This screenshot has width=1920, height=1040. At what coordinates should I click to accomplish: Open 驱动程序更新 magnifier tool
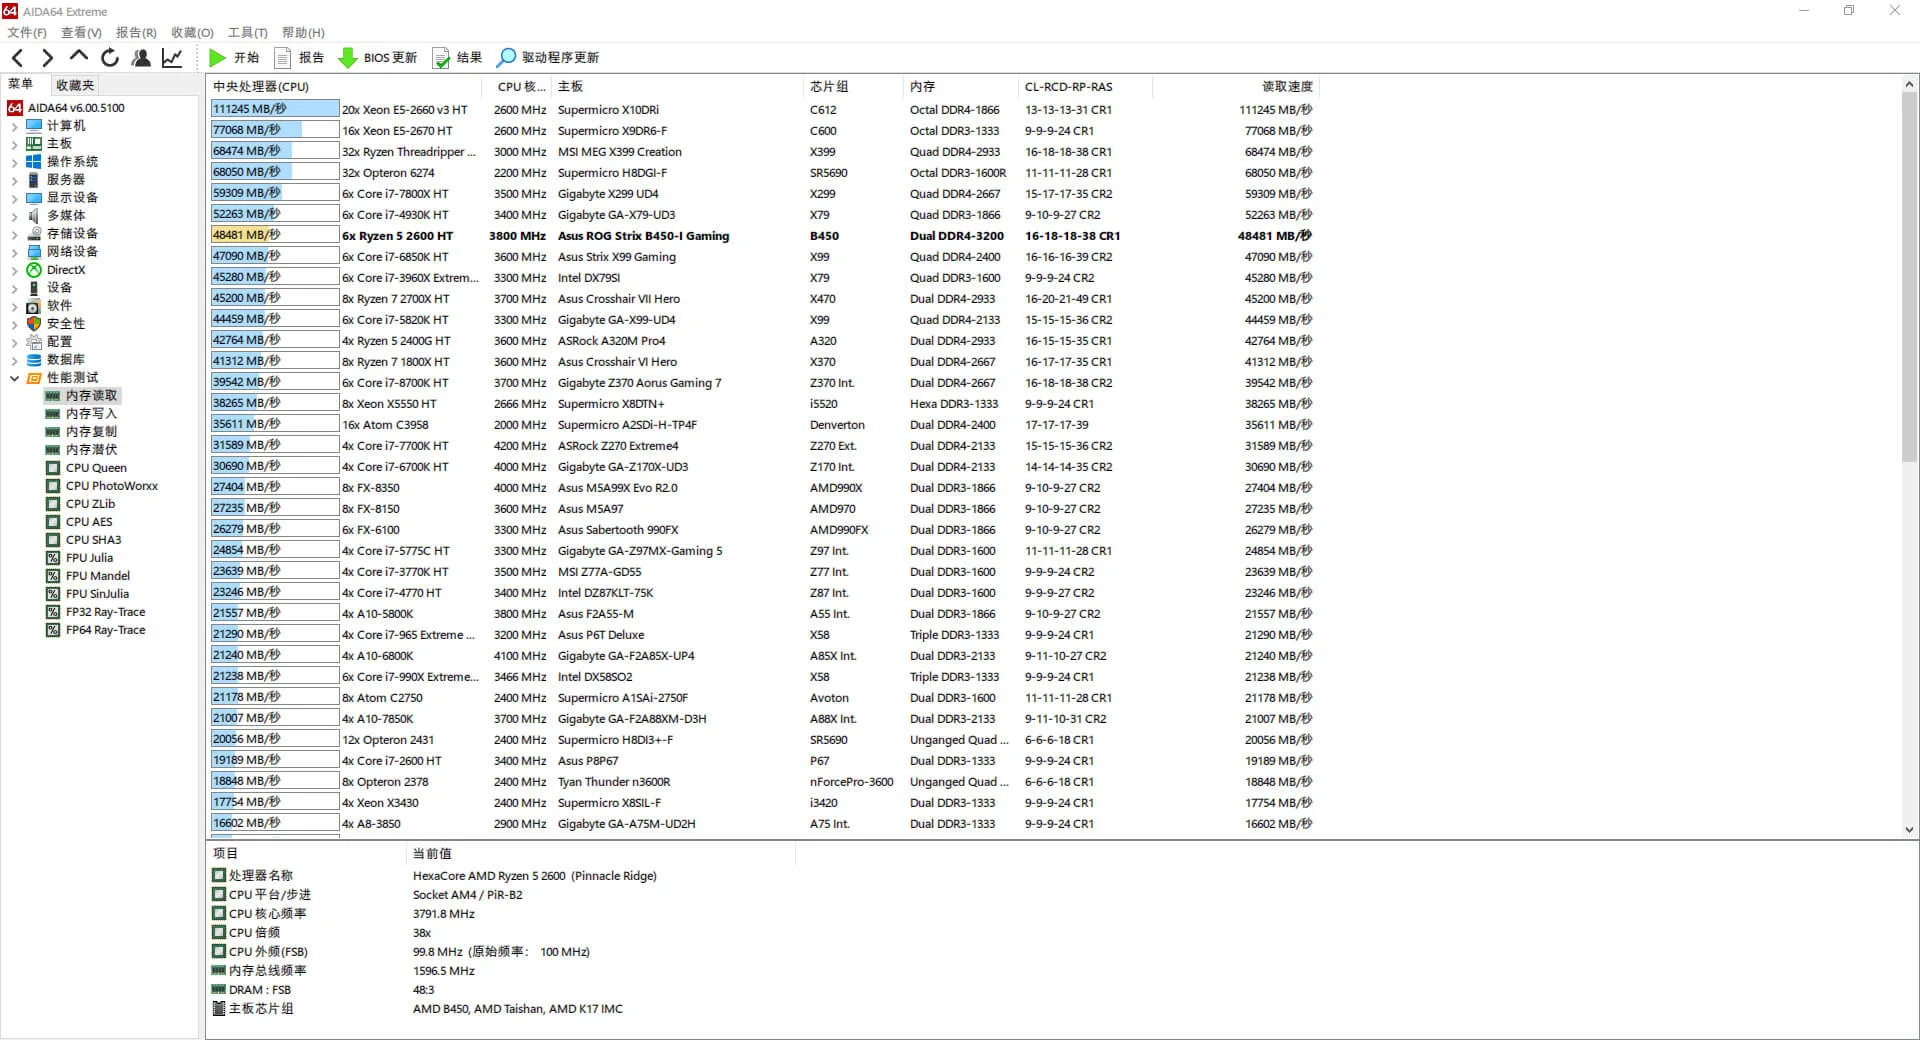pyautogui.click(x=548, y=58)
